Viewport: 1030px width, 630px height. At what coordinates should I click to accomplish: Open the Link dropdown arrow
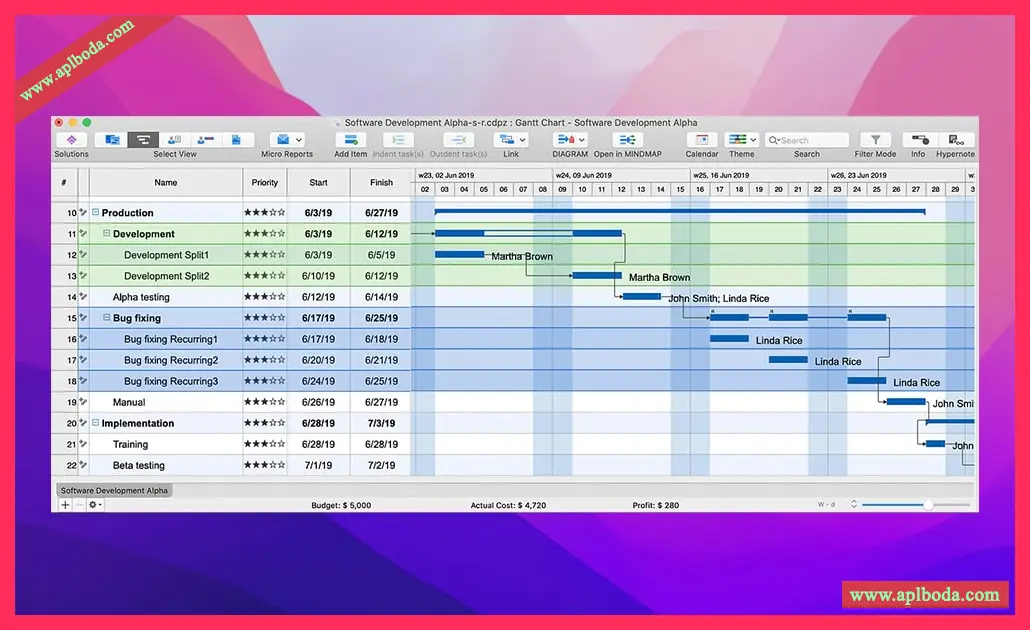522,140
